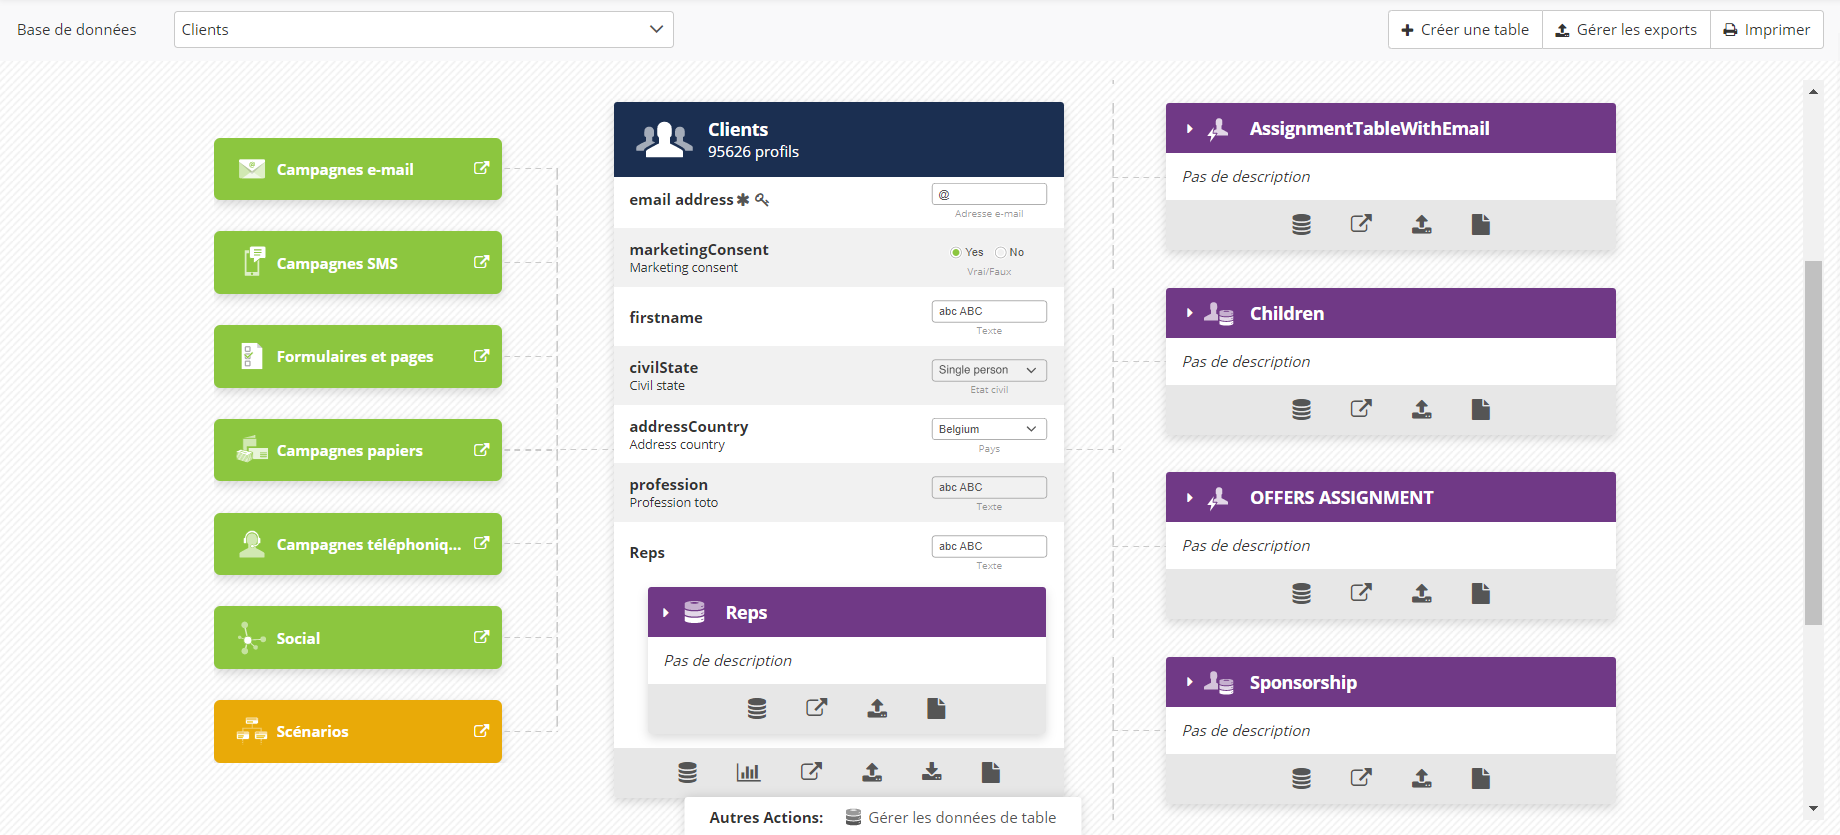This screenshot has width=1840, height=835.
Task: Open civilState Single person dropdown
Action: click(989, 370)
